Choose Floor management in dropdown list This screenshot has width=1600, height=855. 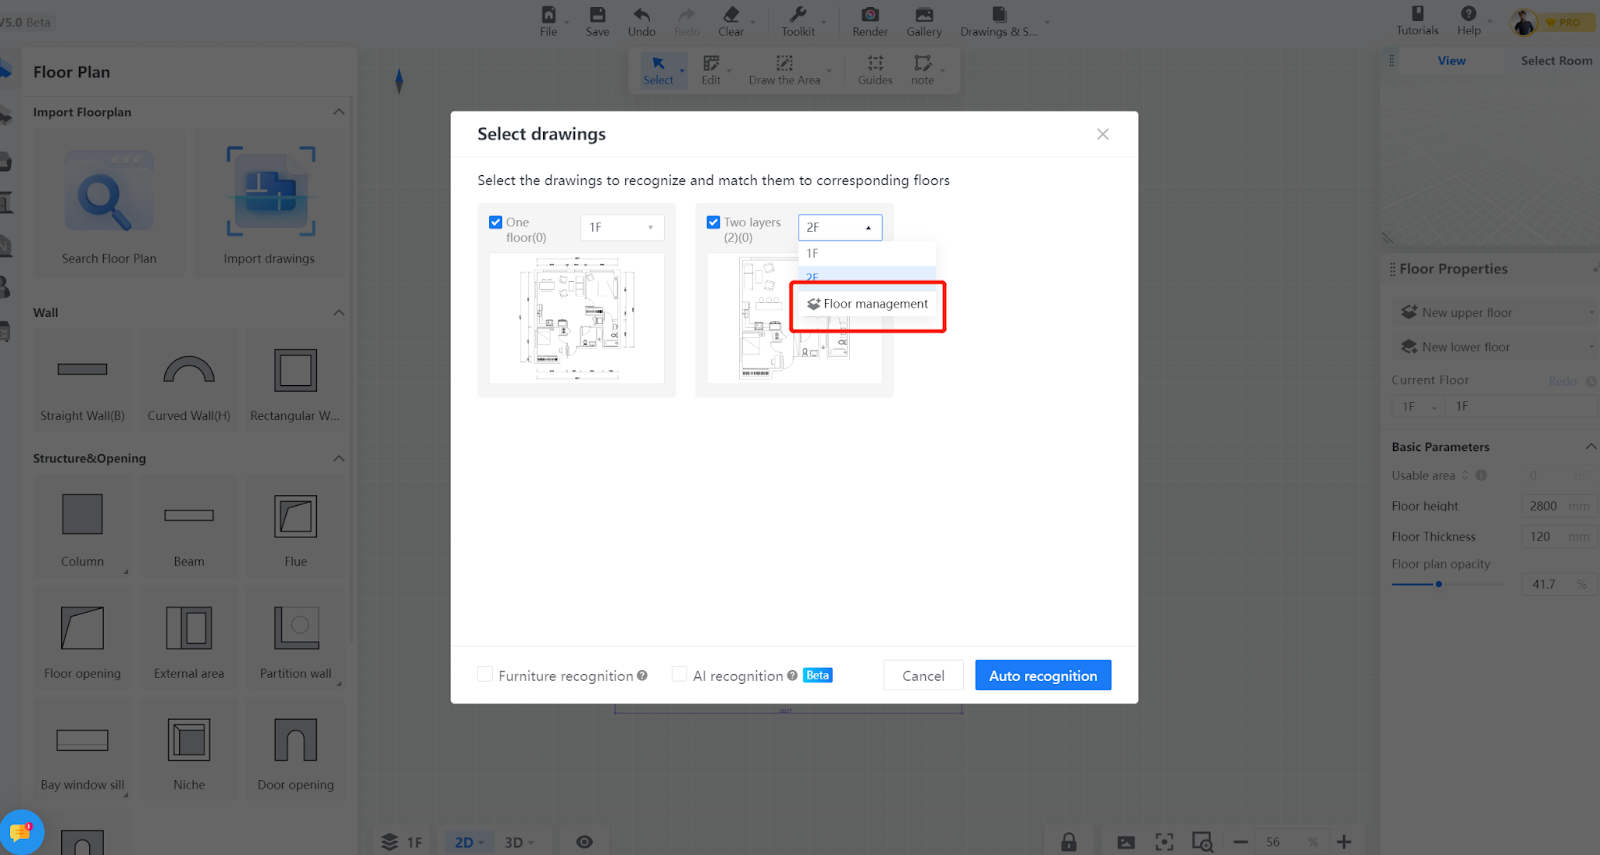868,304
